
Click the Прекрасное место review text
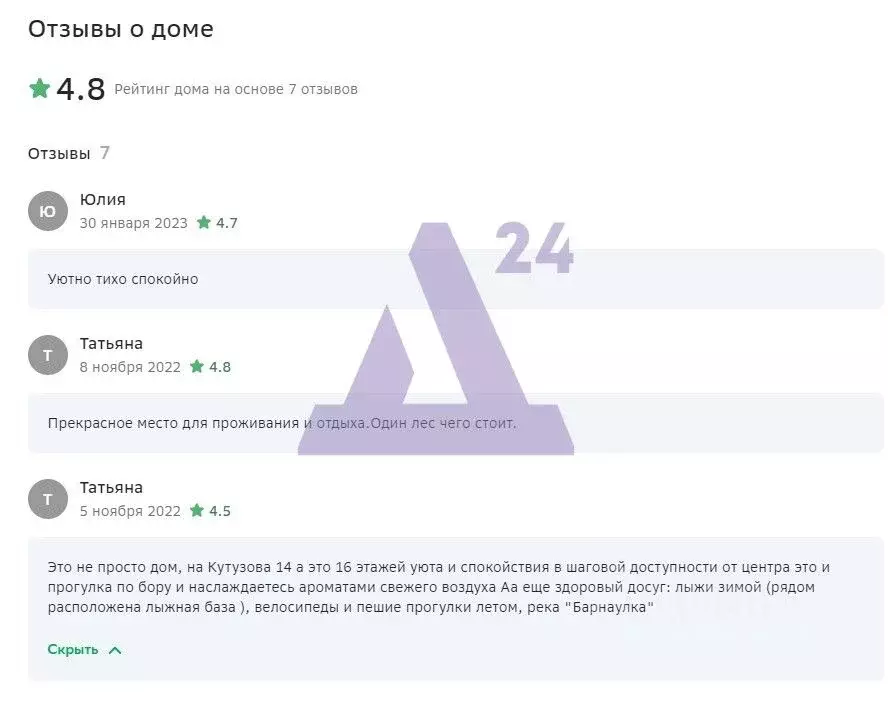tap(282, 423)
